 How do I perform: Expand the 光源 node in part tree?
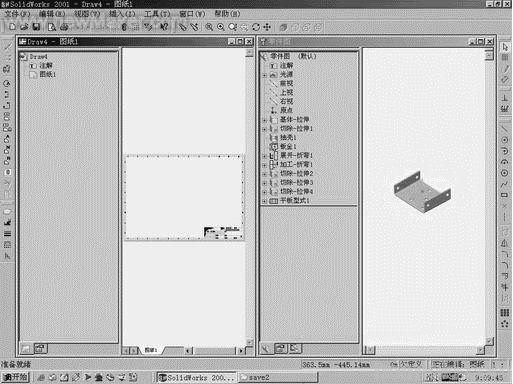(265, 75)
